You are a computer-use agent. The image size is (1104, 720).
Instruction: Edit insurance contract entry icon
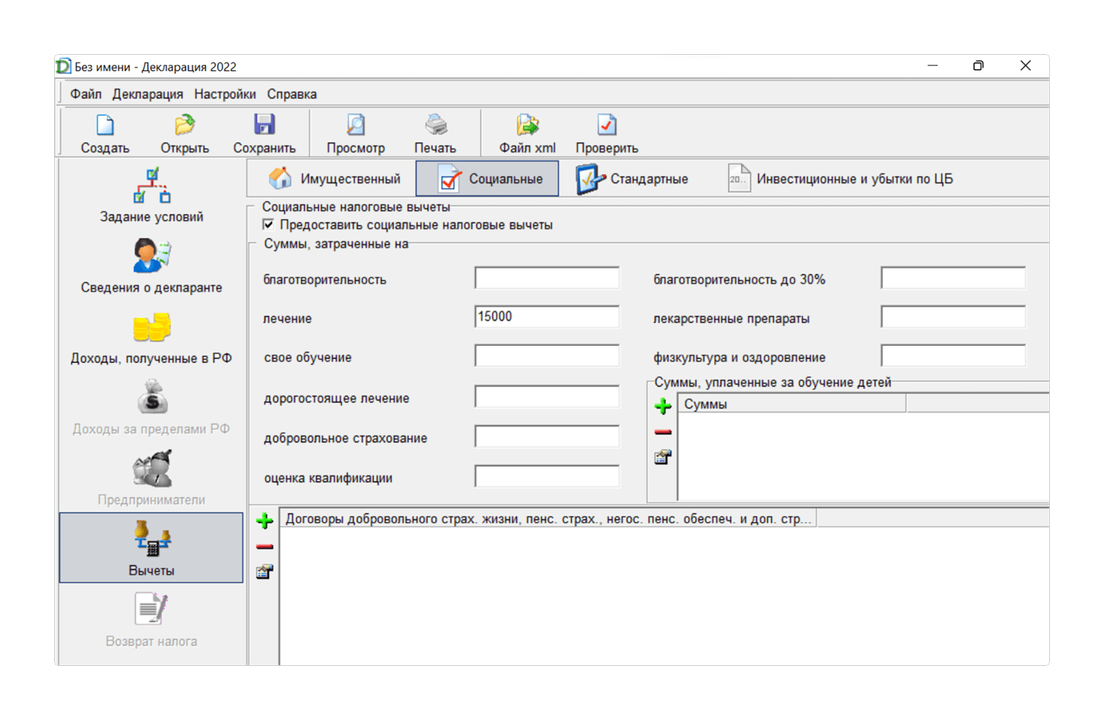tap(265, 571)
